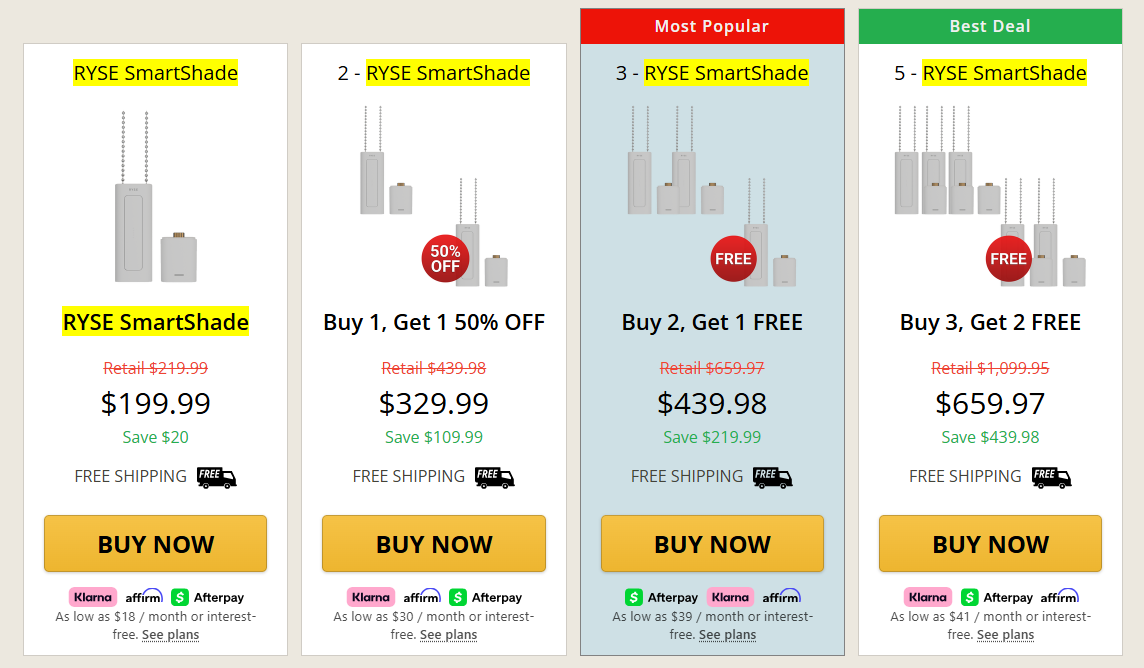The width and height of the screenshot is (1144, 668).
Task: Open See plans link under the single SmartShade
Action: 170,634
